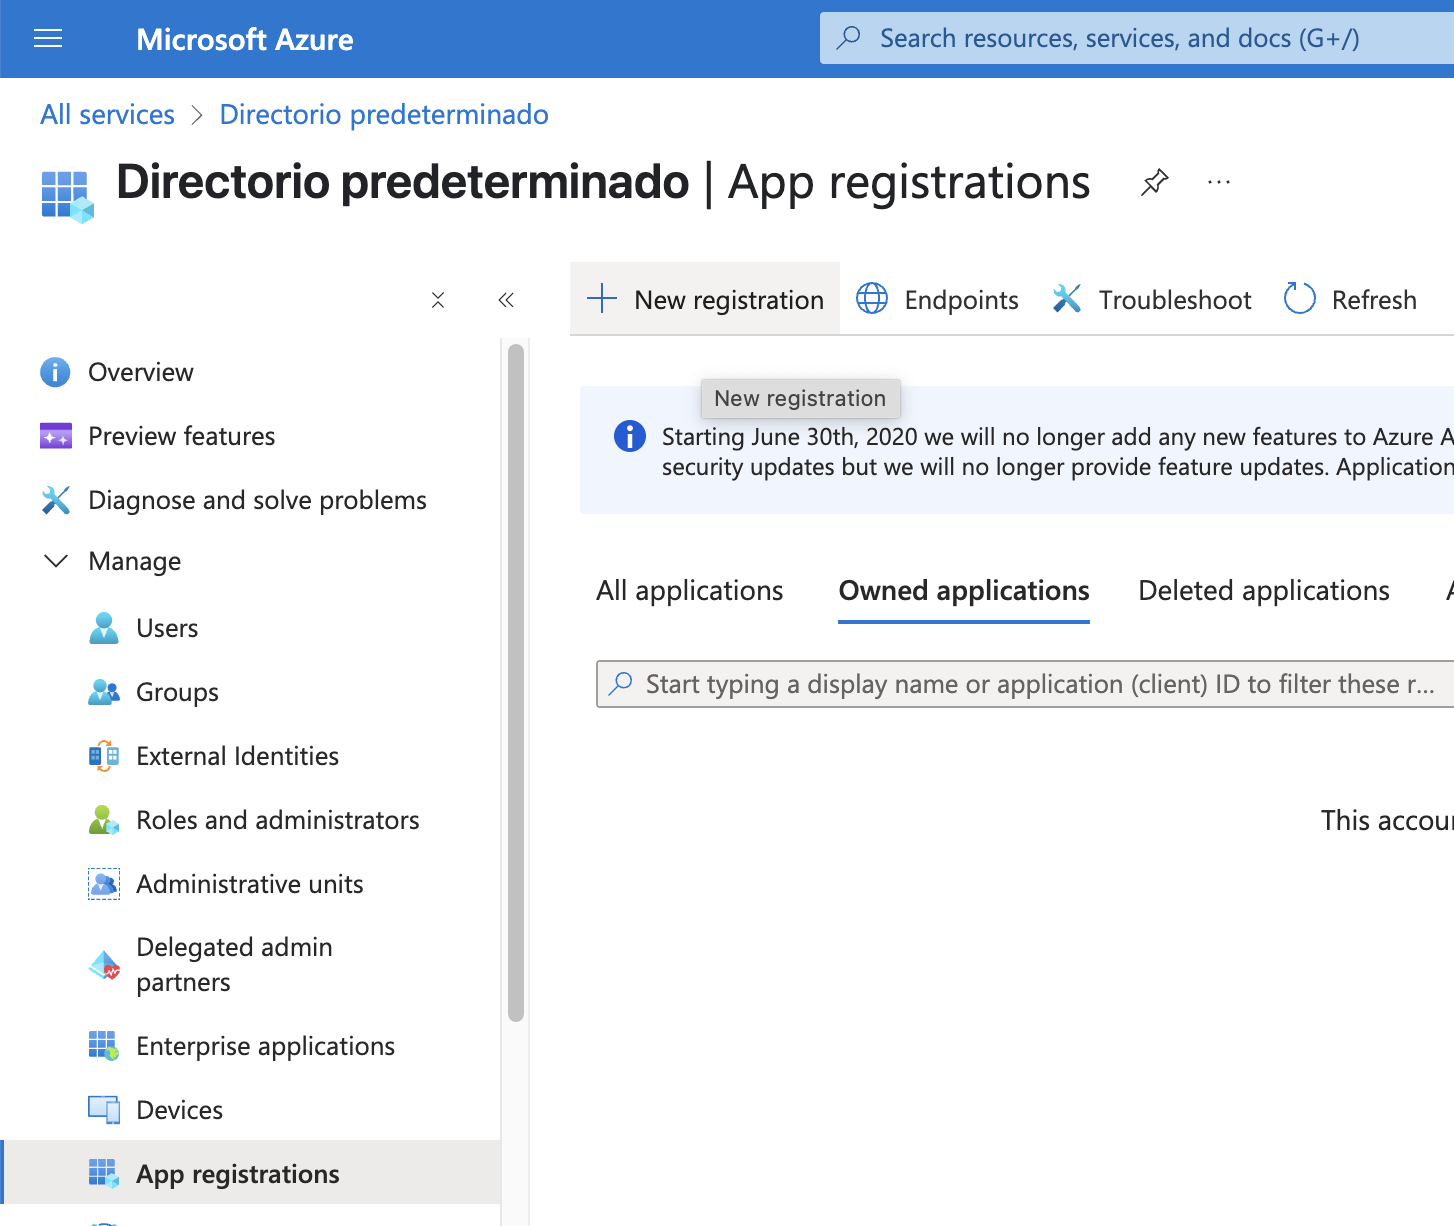
Task: Read the 'Starting June 30th, 2020' notice text
Action: click(1057, 452)
